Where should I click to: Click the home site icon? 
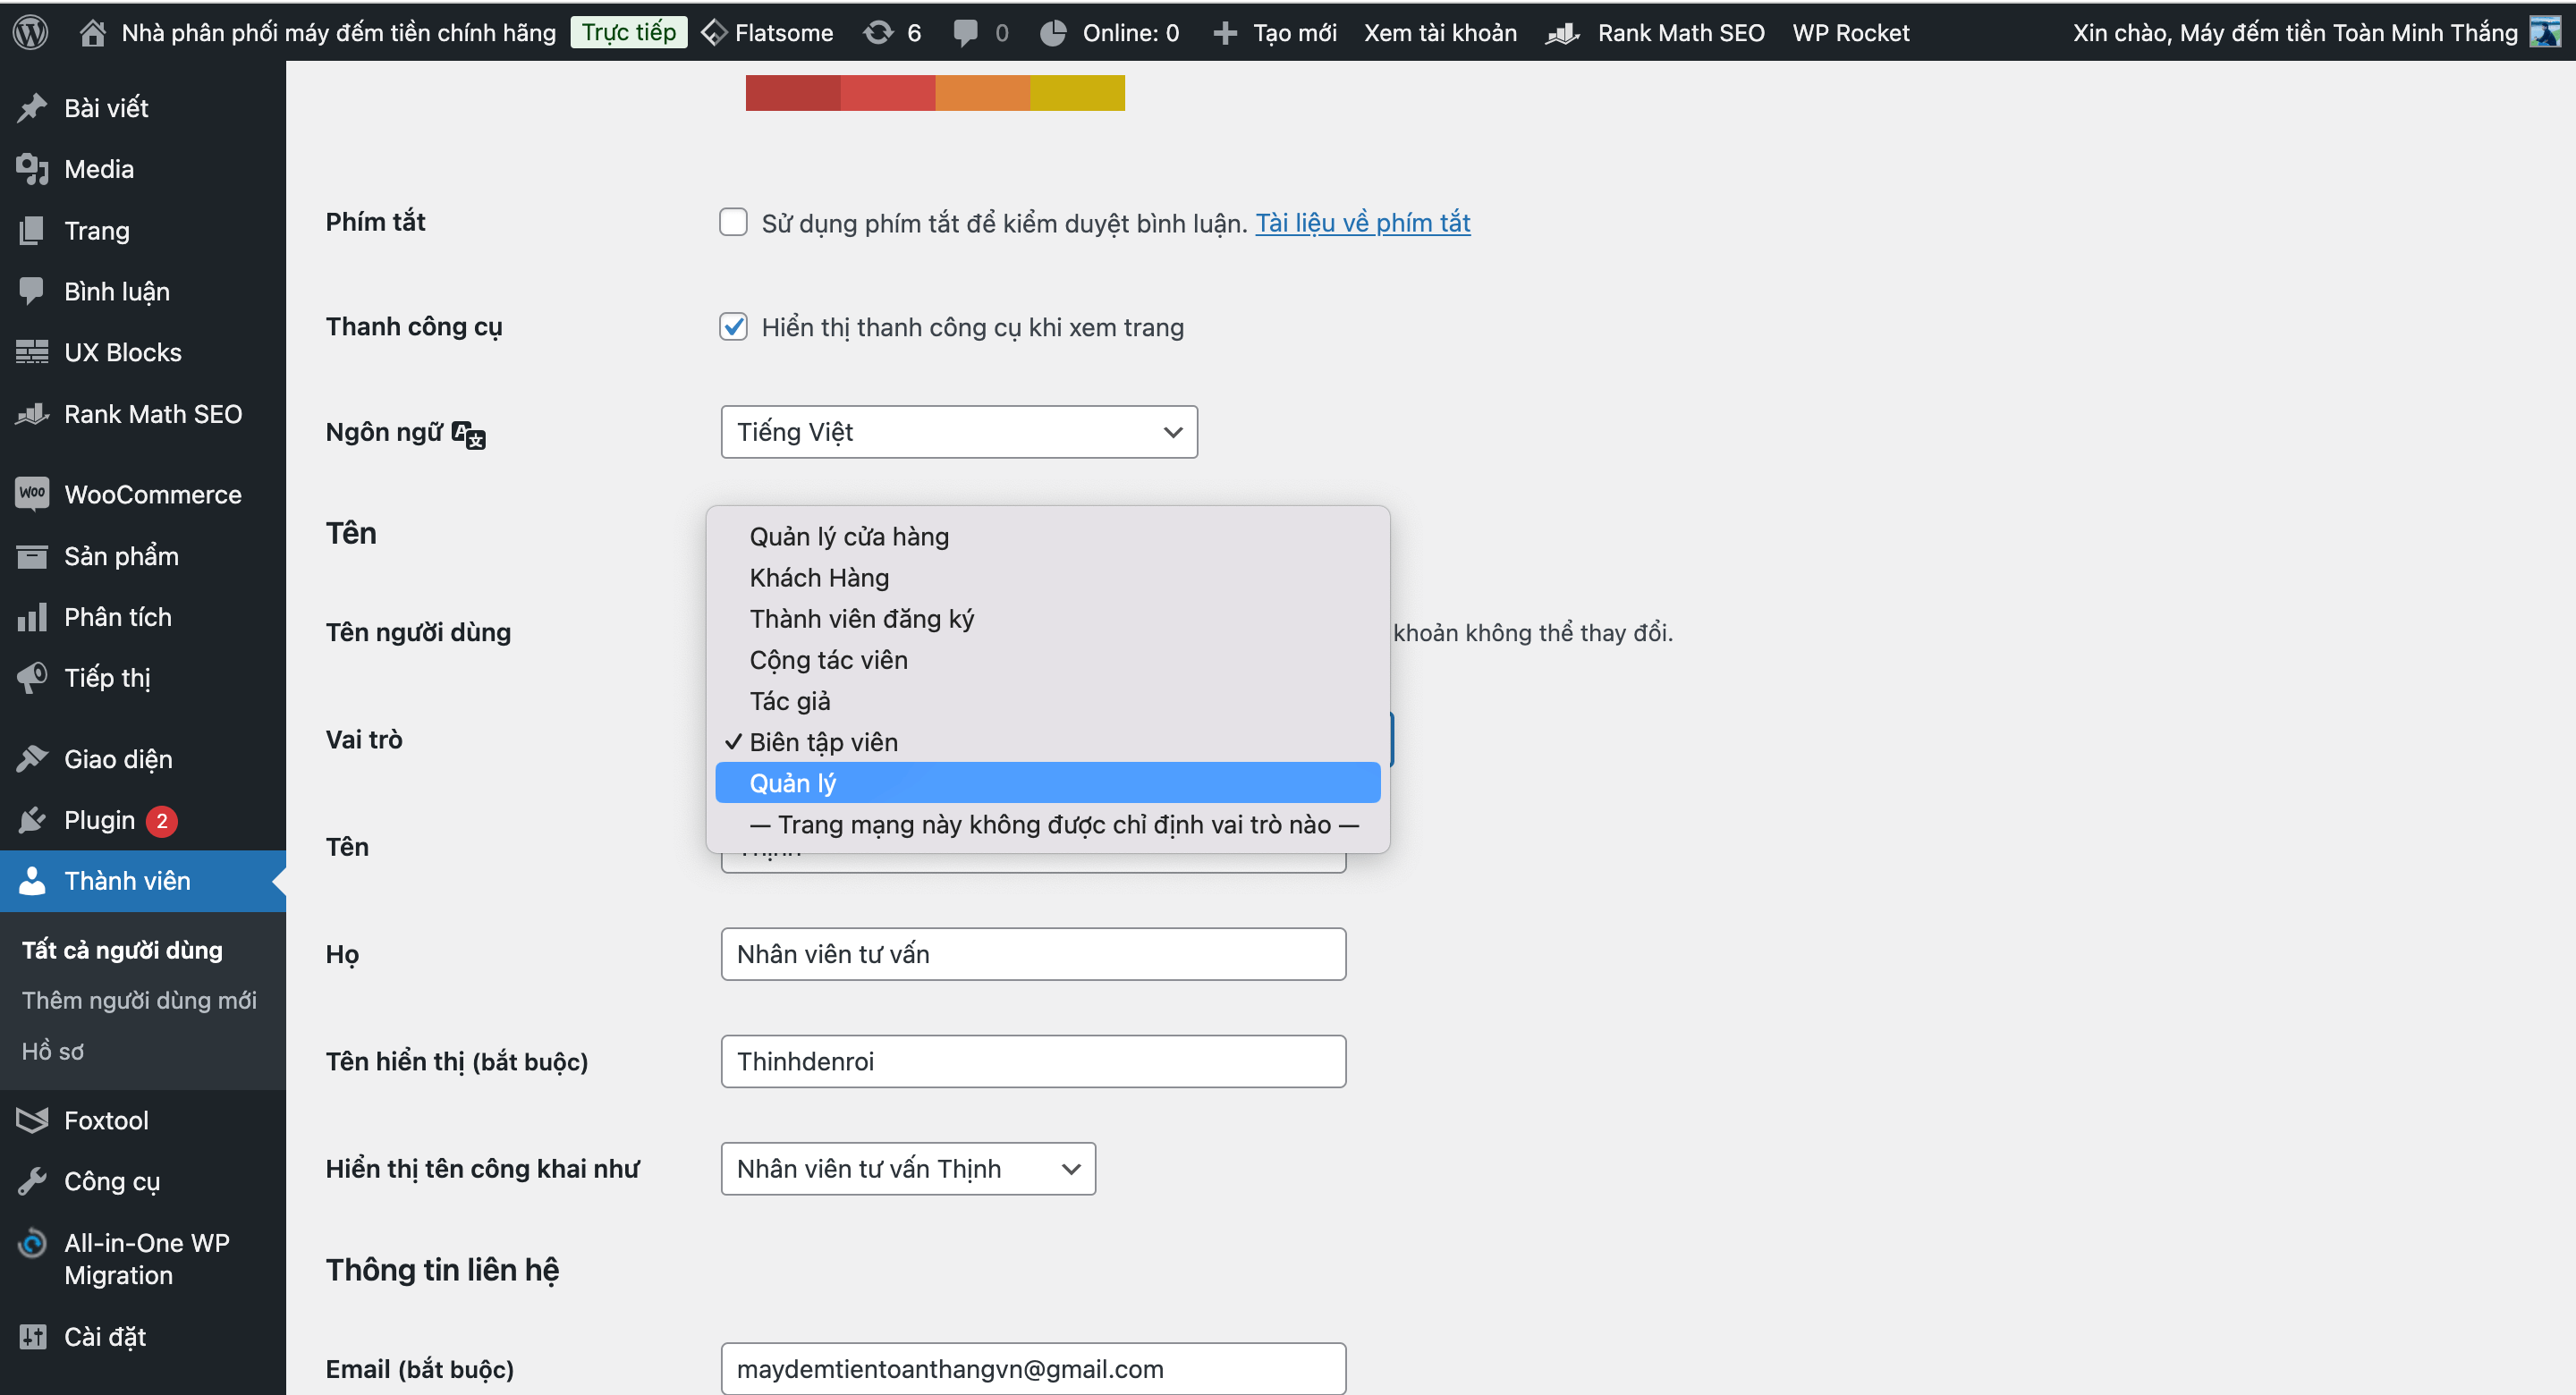click(92, 32)
